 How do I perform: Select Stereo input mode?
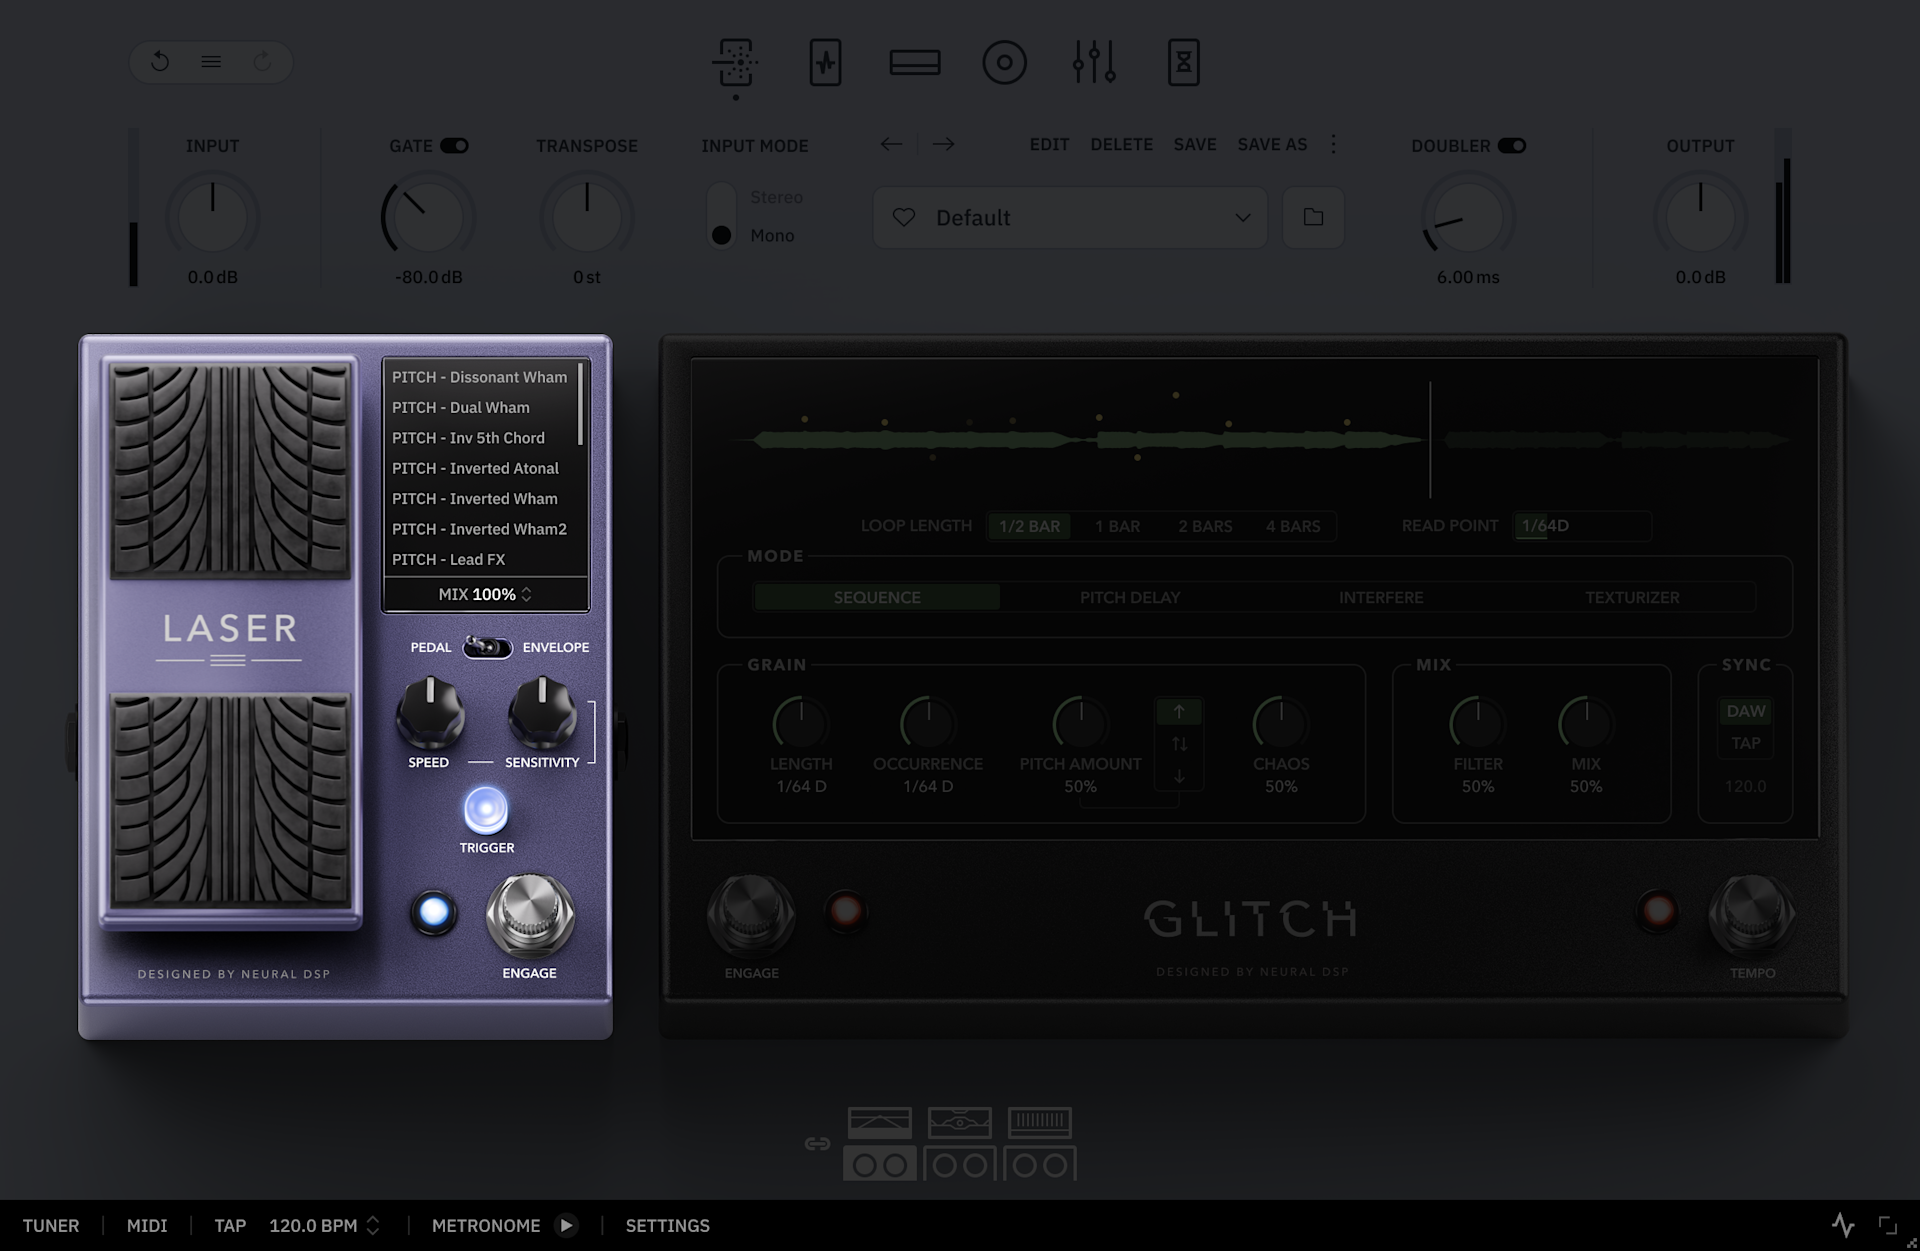tap(776, 197)
